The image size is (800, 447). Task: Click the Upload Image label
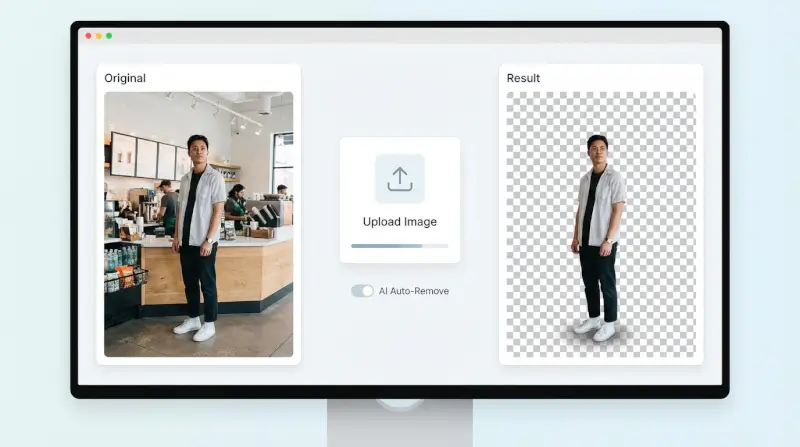coord(399,222)
